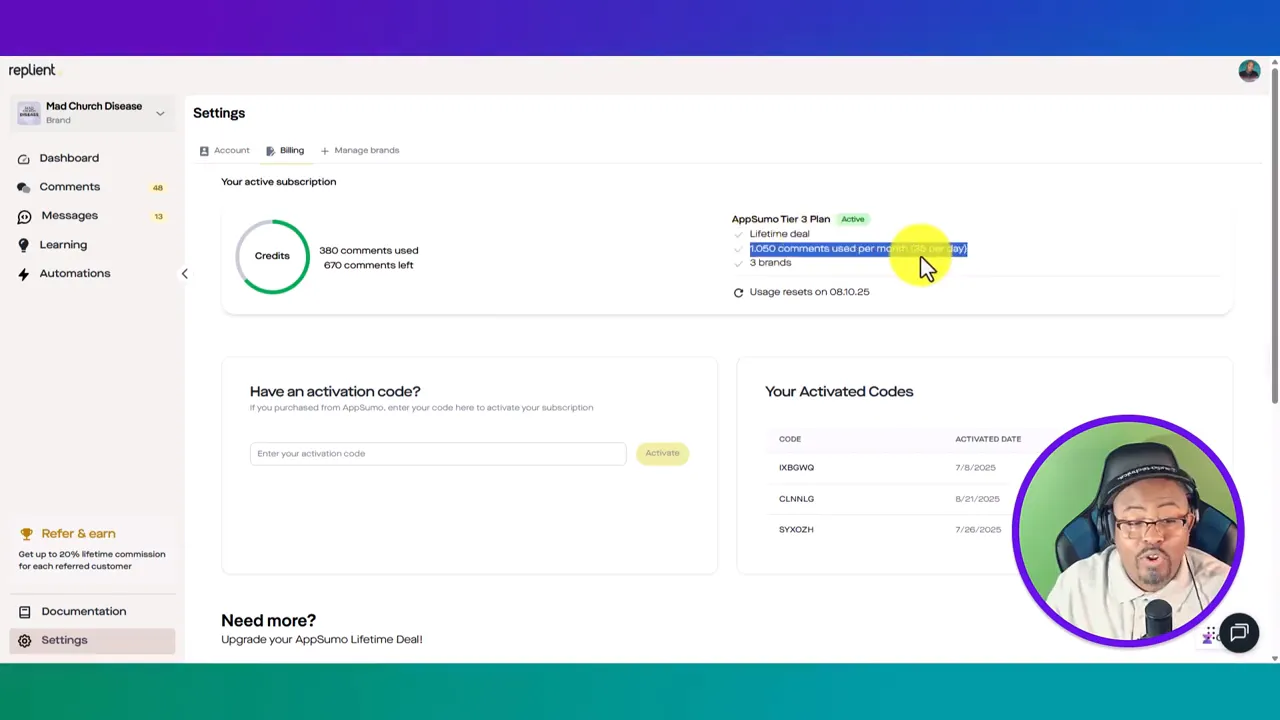
Task: Click the '670 comments left' text
Action: tap(369, 265)
